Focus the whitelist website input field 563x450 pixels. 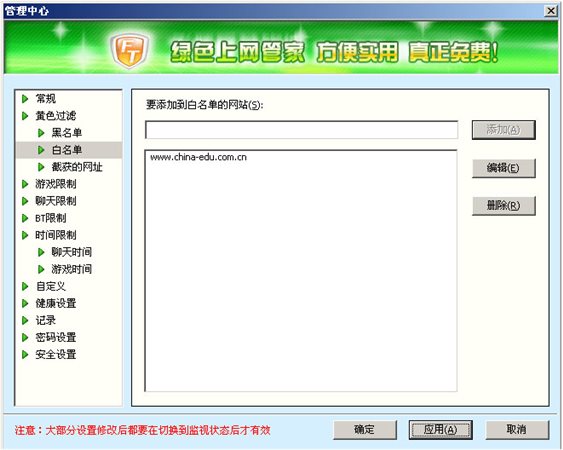(x=302, y=130)
